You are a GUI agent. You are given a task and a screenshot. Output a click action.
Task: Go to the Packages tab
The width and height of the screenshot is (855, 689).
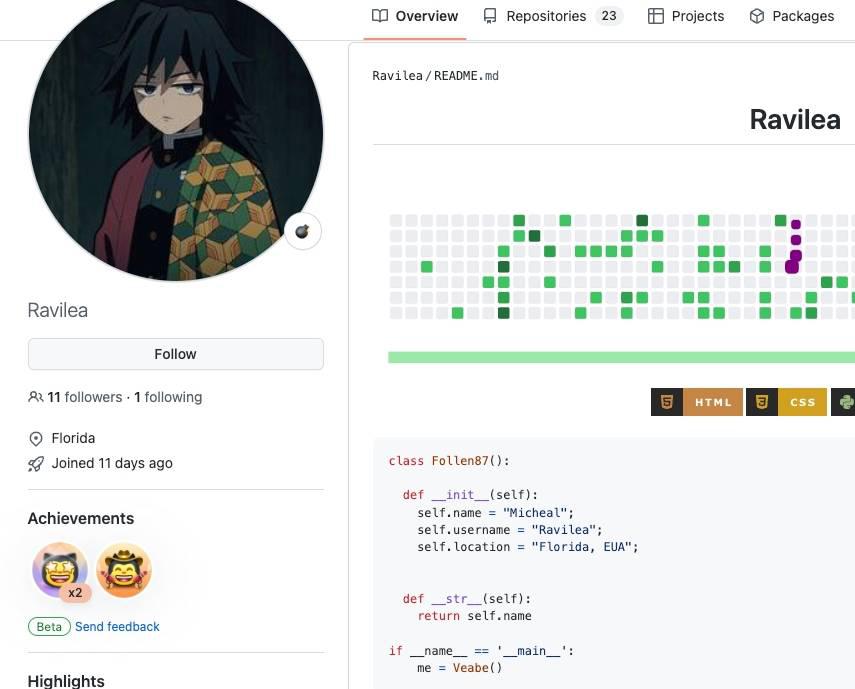792,16
